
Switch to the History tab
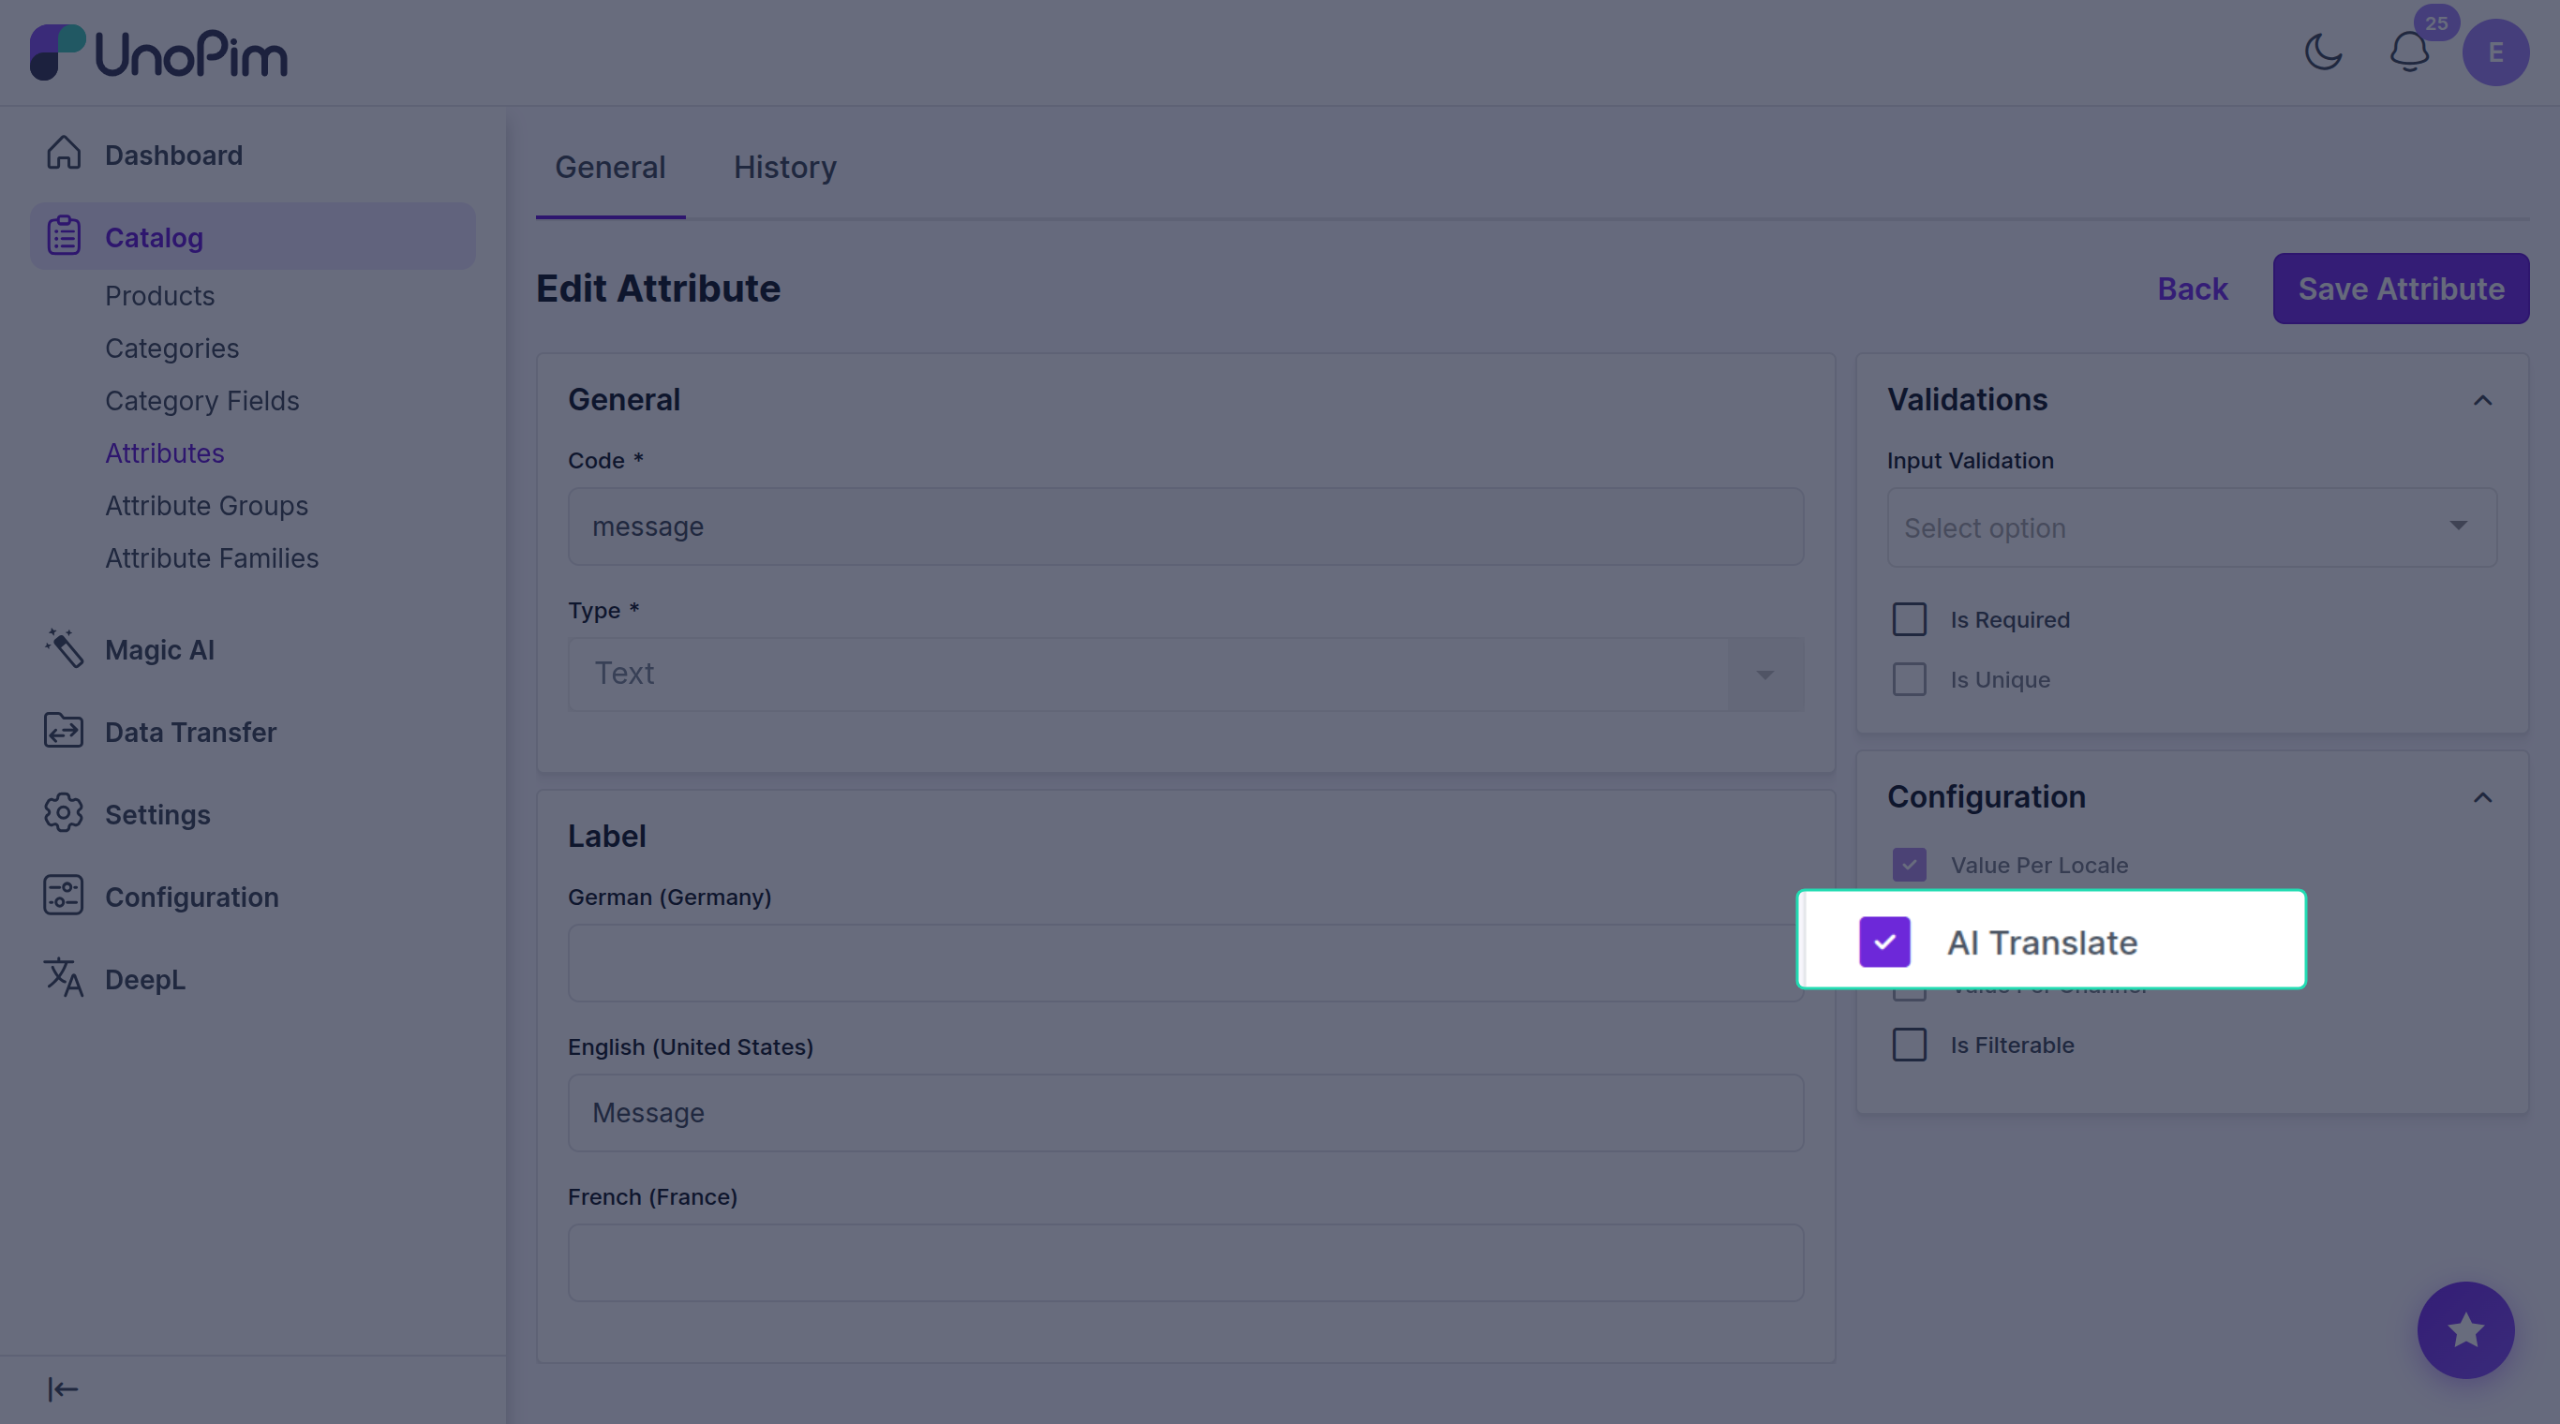point(785,167)
